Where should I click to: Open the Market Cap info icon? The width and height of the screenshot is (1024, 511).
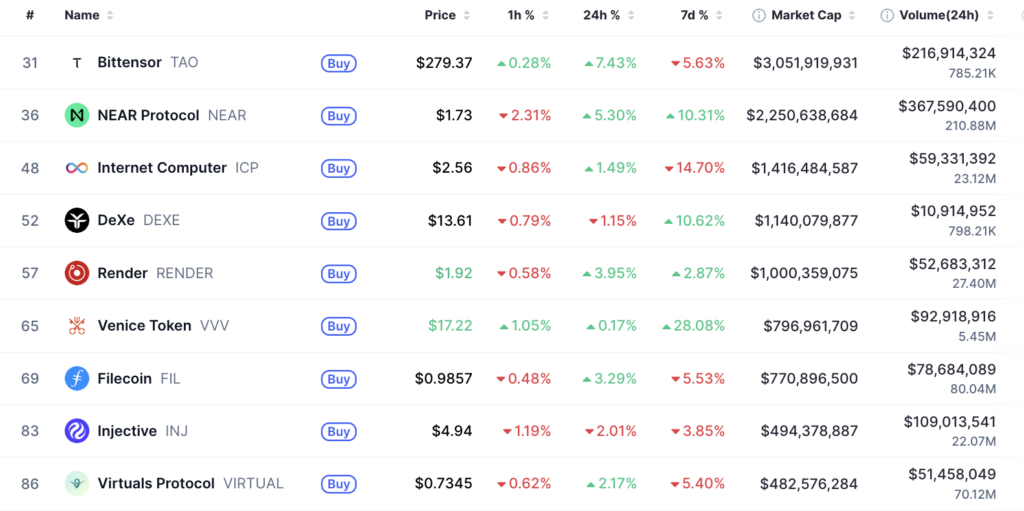759,16
